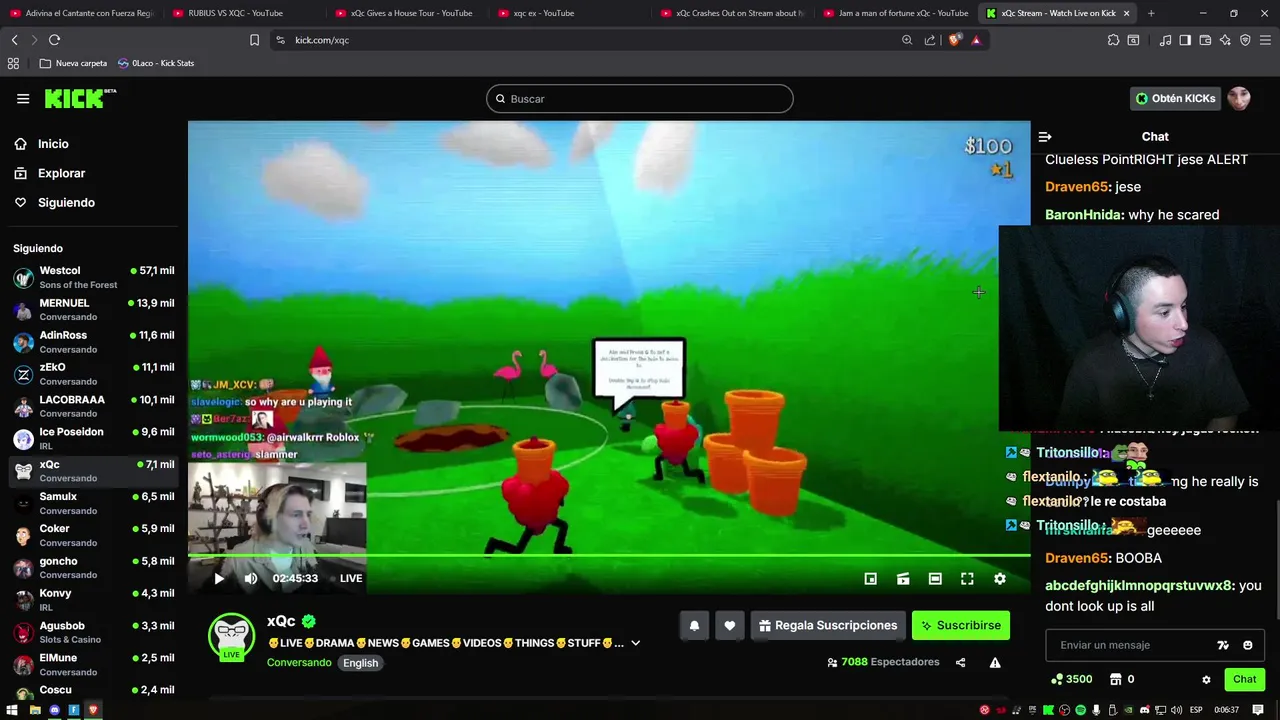
Task: Open Ice Poseidon channel in sidebar
Action: pyautogui.click(x=93, y=438)
